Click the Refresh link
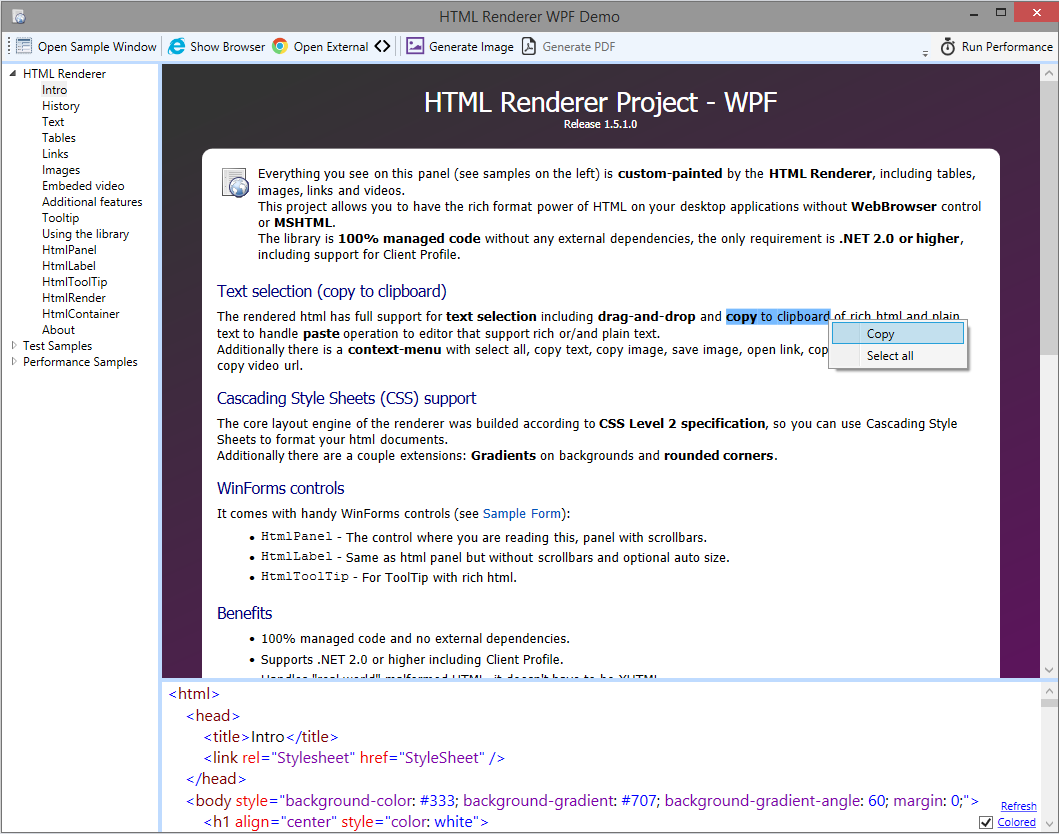The height and width of the screenshot is (834, 1059). (1018, 806)
